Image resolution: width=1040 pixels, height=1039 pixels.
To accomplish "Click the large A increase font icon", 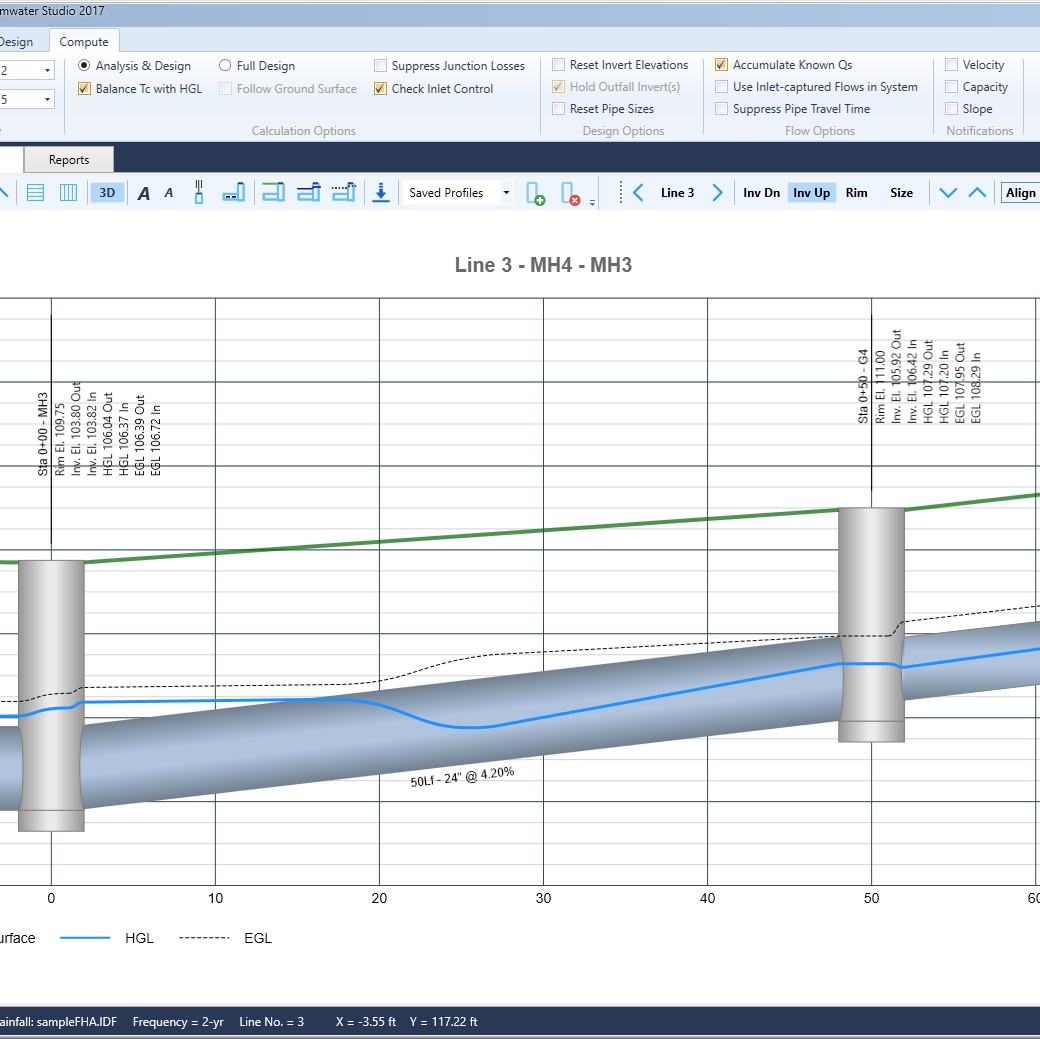I will tap(144, 193).
